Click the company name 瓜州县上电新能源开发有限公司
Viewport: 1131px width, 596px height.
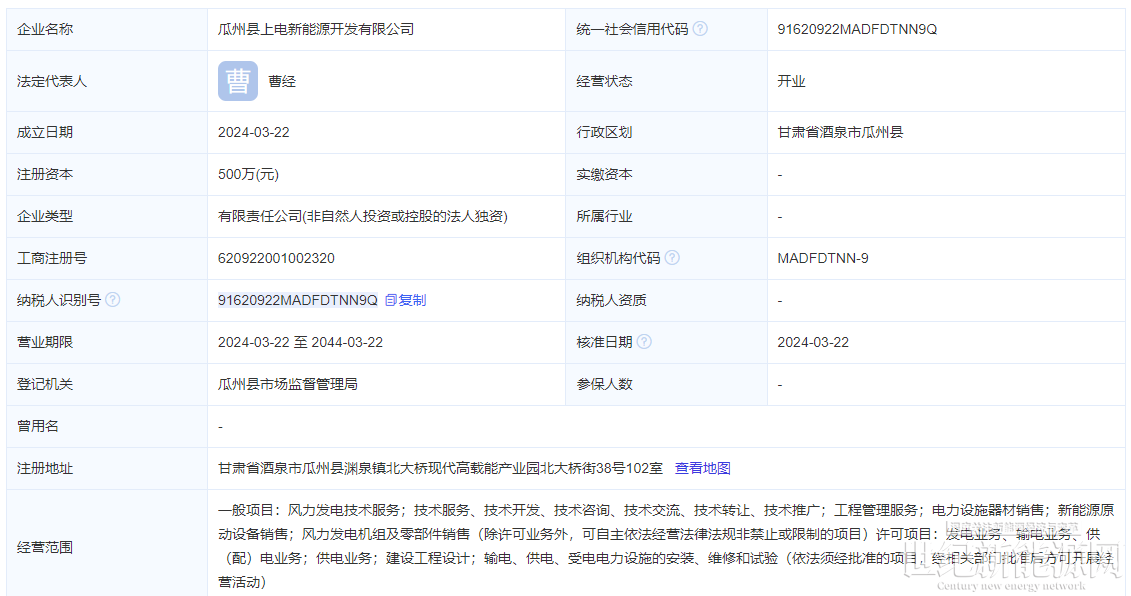[x=316, y=29]
